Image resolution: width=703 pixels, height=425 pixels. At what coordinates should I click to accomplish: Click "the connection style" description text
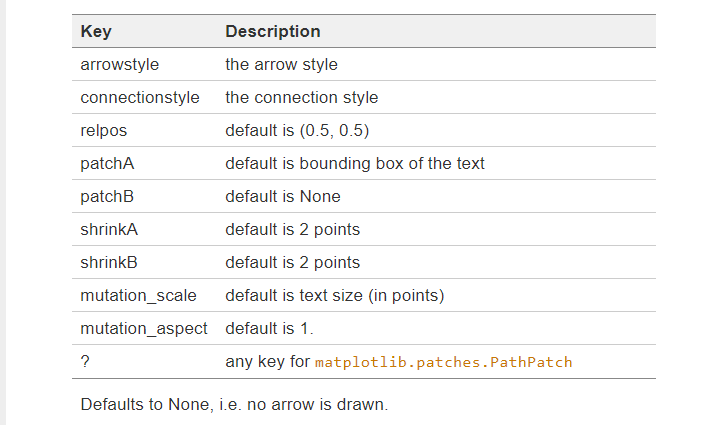click(x=301, y=98)
